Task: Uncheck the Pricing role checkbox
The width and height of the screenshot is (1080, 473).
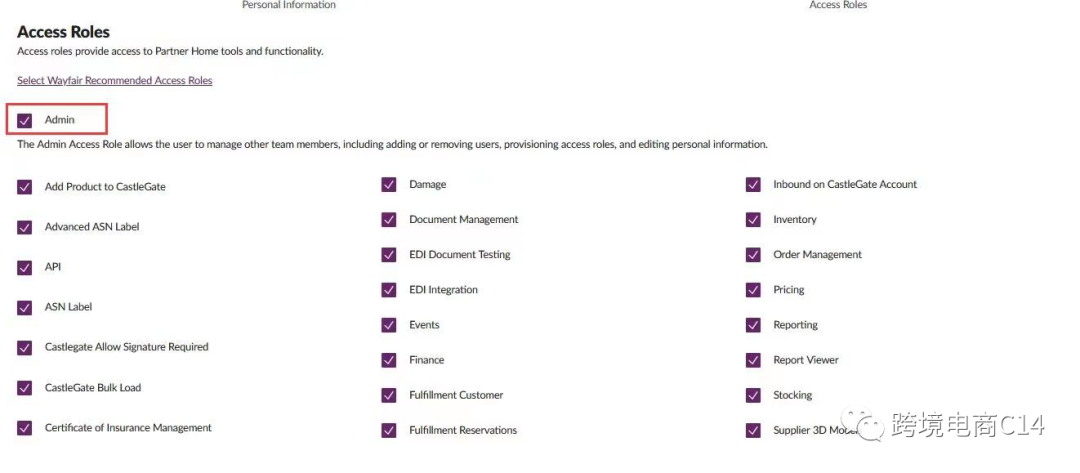Action: (753, 290)
